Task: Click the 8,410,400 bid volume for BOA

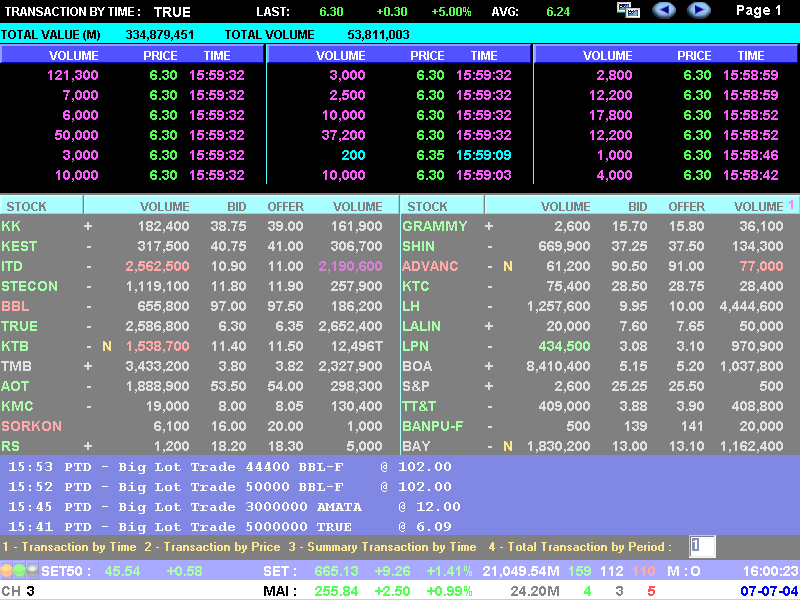Action: 558,366
